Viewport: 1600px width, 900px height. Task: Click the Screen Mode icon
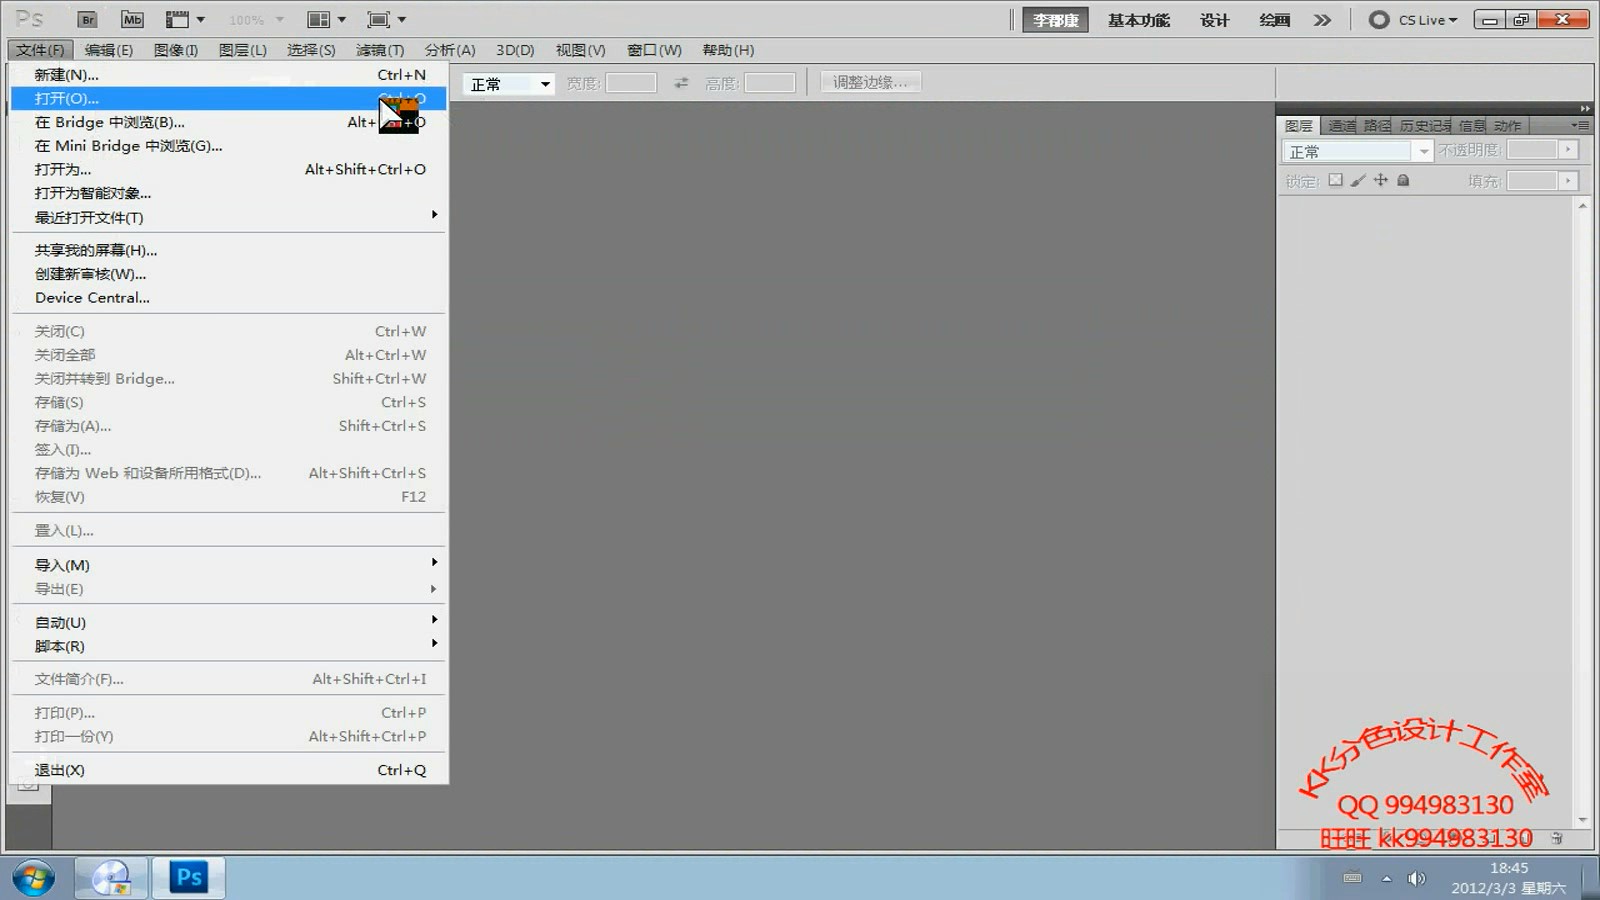point(378,19)
